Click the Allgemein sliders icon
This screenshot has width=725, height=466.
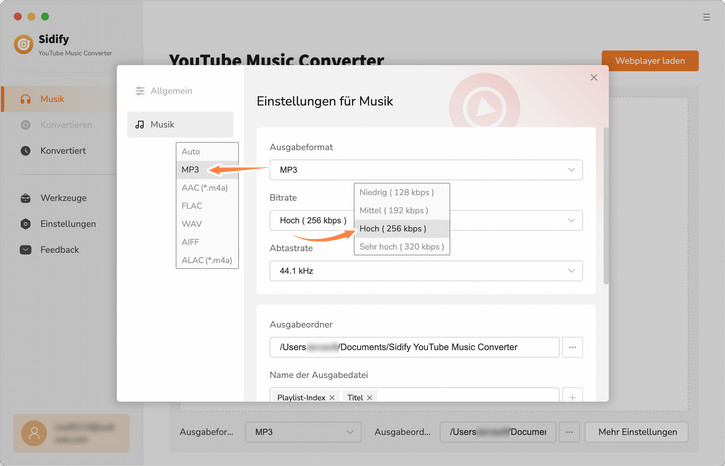pyautogui.click(x=140, y=91)
